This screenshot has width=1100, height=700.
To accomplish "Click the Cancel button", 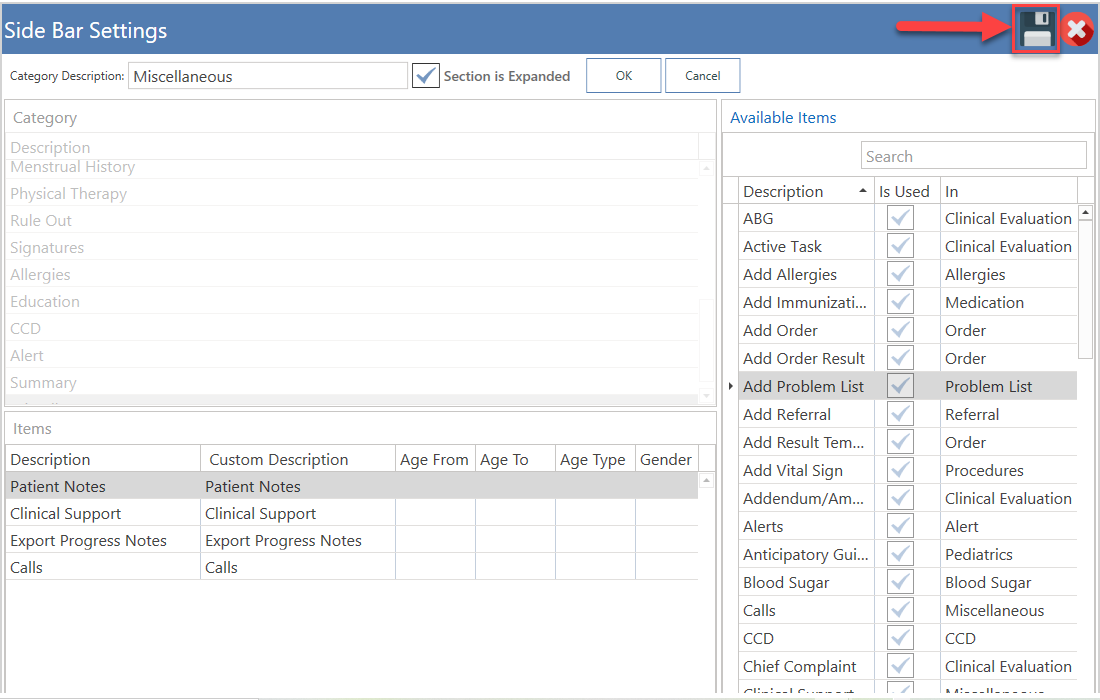I will point(702,76).
